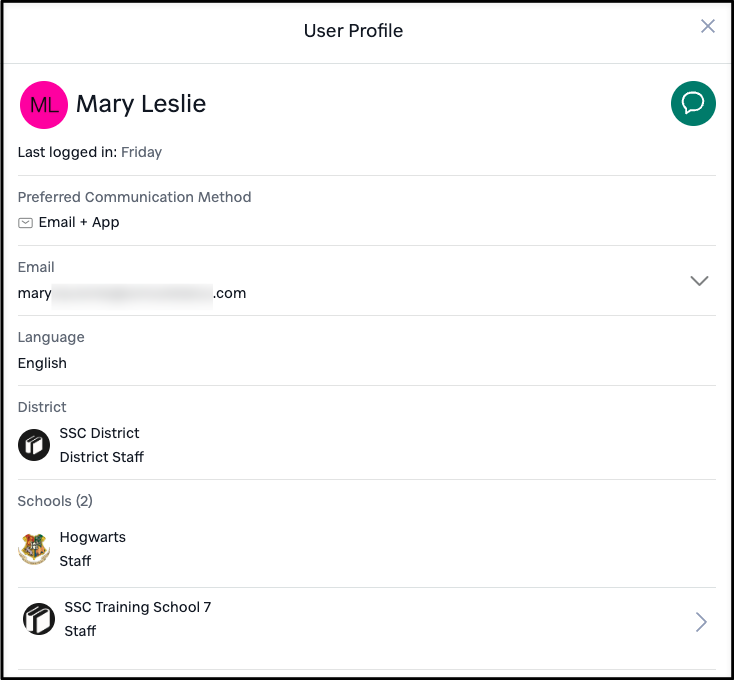The height and width of the screenshot is (680, 734).
Task: Open SSC Training School 7 right arrow
Action: (x=701, y=622)
